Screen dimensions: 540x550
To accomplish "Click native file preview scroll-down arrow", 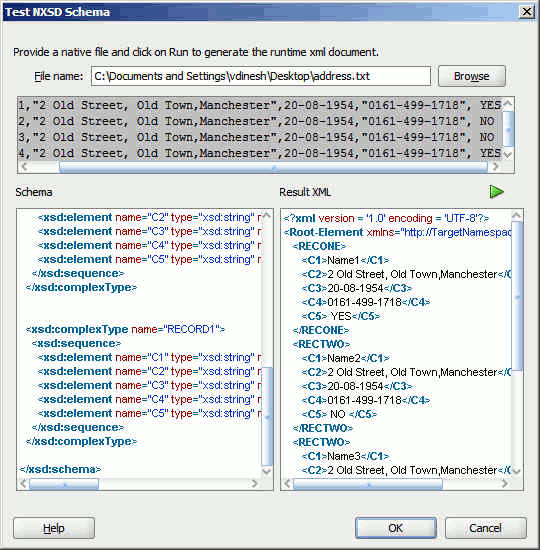I will [x=508, y=155].
